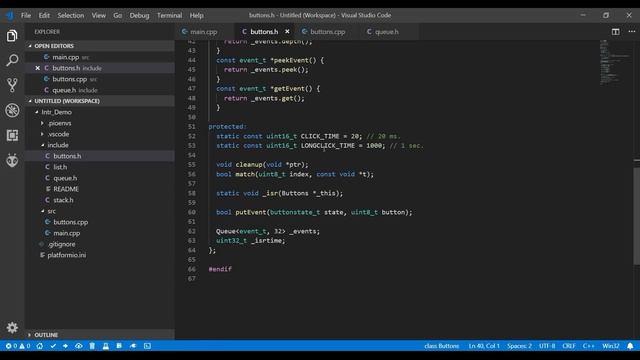Switch to the buttons.cpp editor tab
640x360 pixels.
328,31
